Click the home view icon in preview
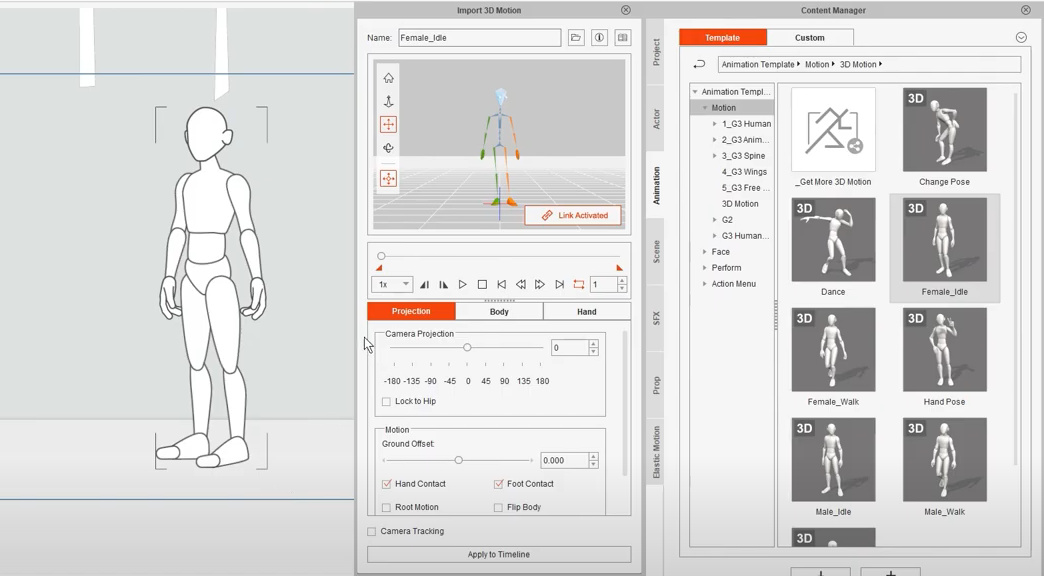Viewport: 1044px width, 576px height. click(388, 78)
